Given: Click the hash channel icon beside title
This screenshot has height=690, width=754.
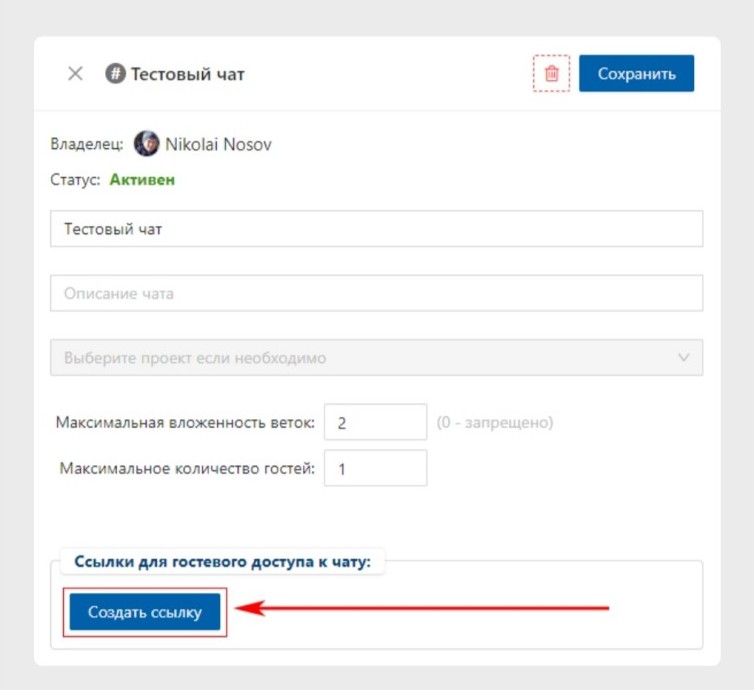Looking at the screenshot, I should [x=115, y=74].
